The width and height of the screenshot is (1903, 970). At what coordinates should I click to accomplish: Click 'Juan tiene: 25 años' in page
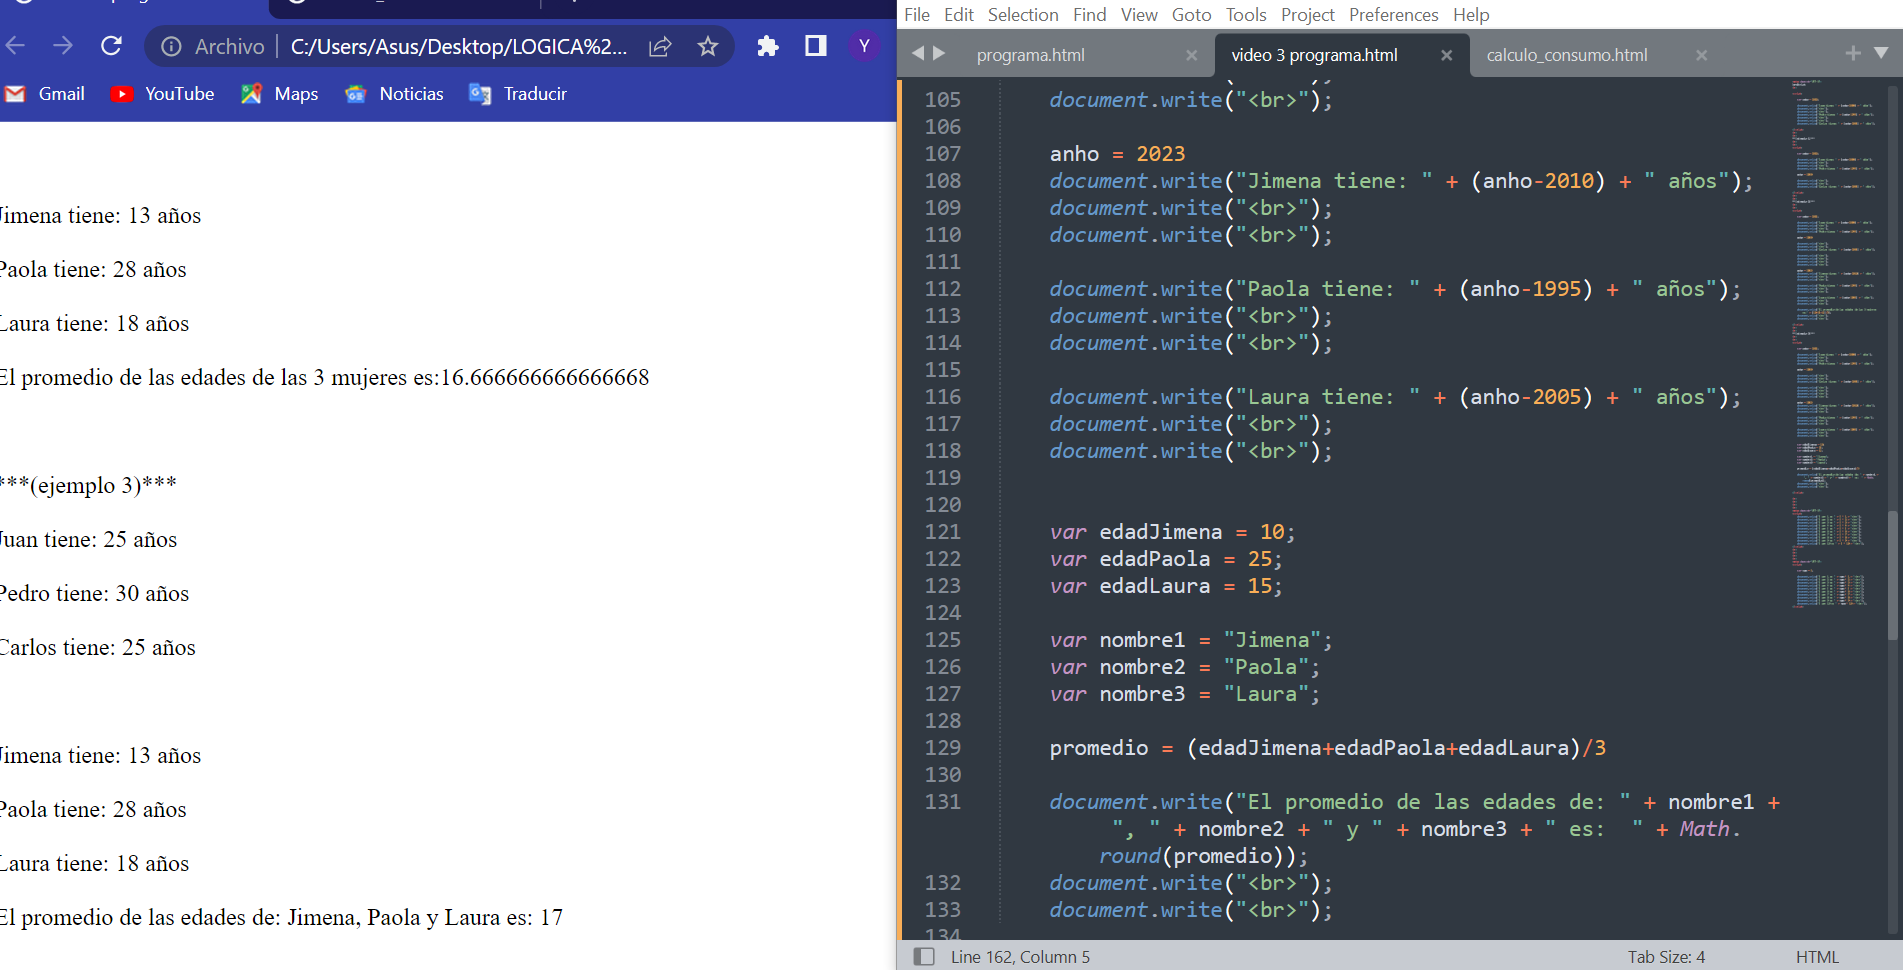point(88,540)
